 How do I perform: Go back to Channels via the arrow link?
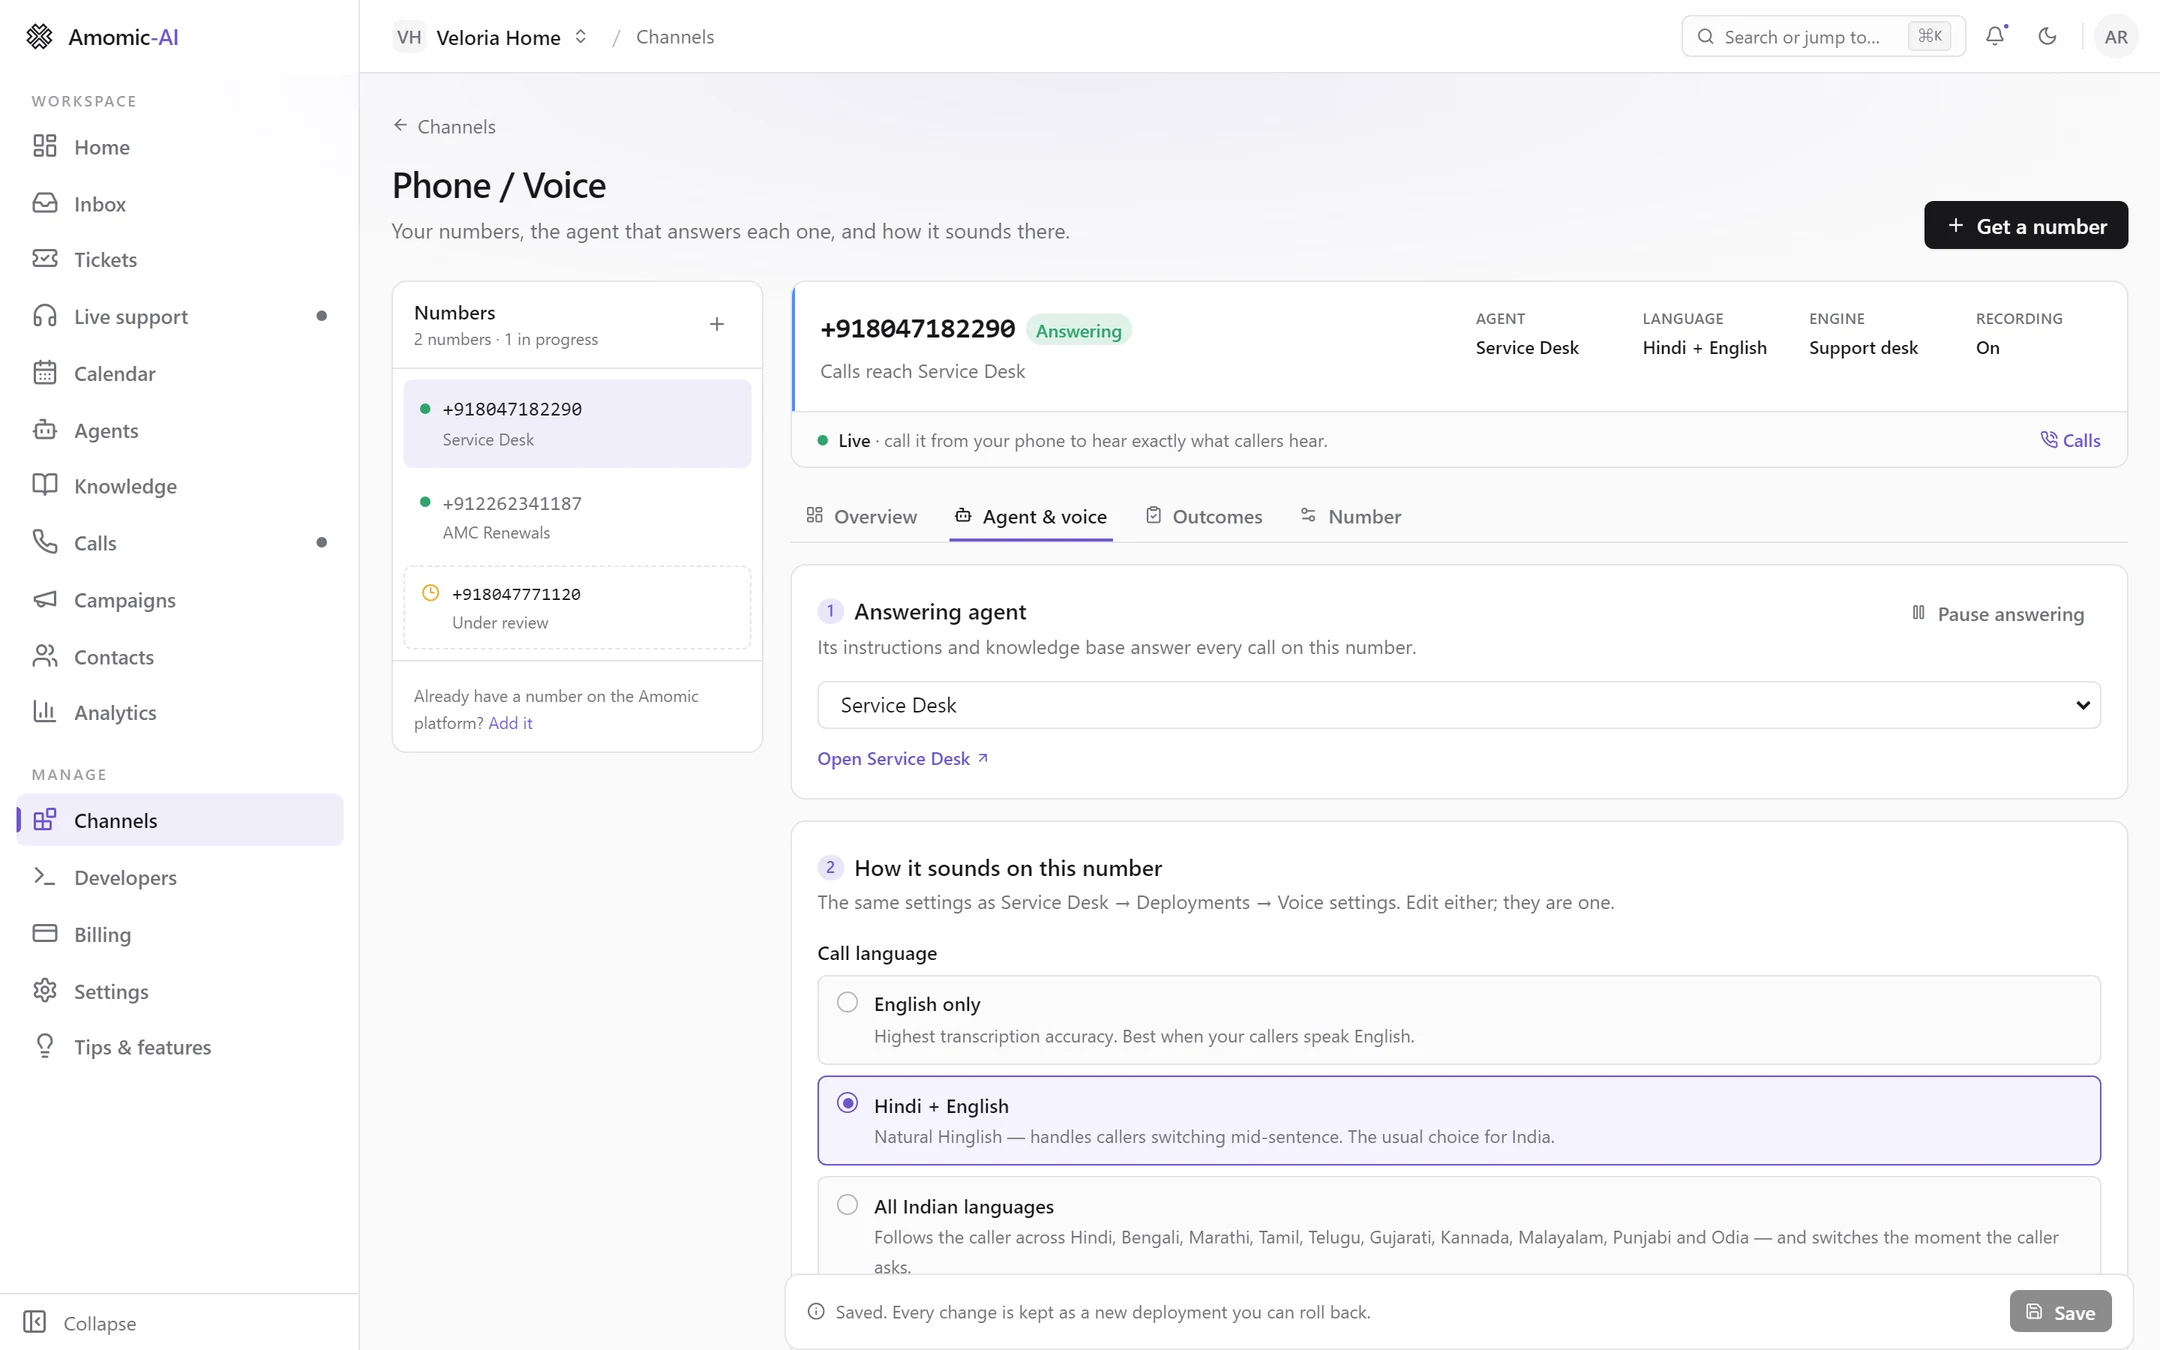tap(443, 126)
